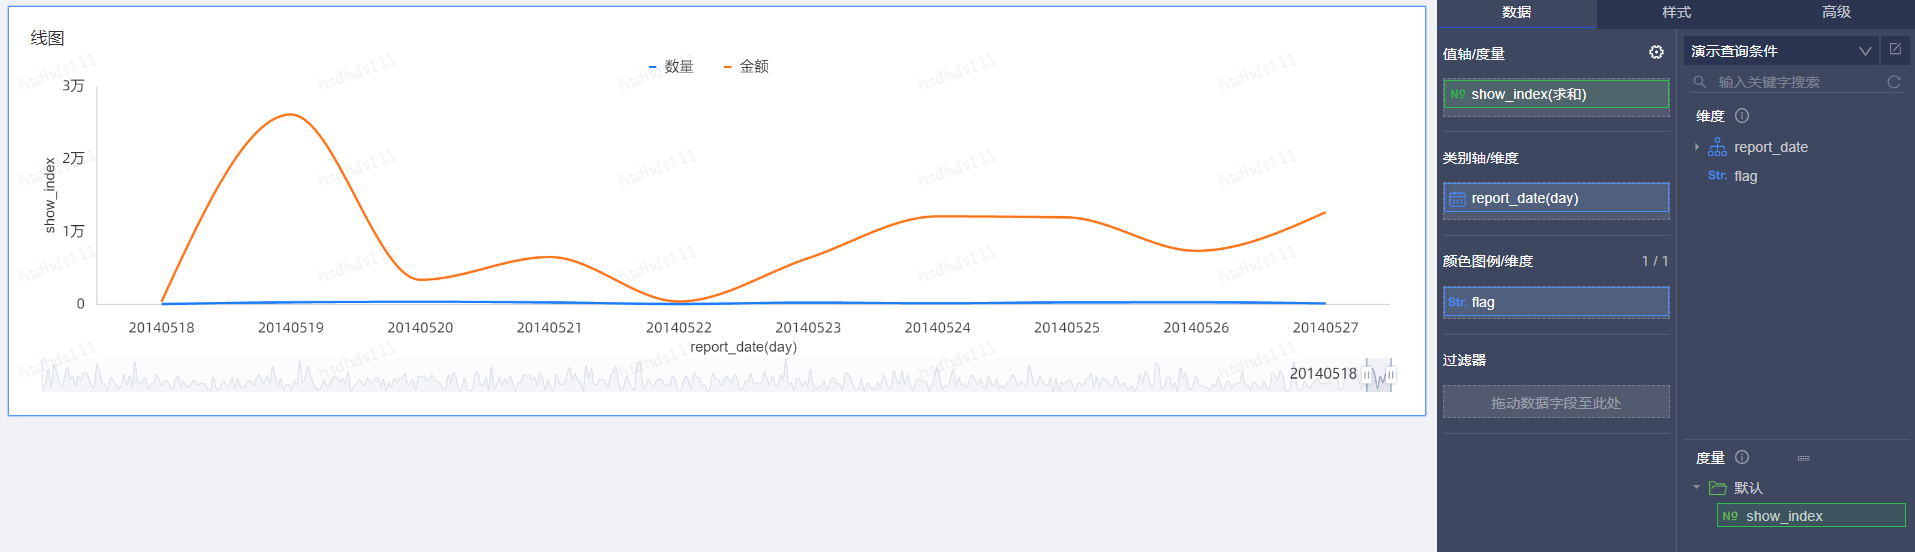1915x552 pixels.
Task: Switch to the 样式 tab
Action: pos(1676,13)
